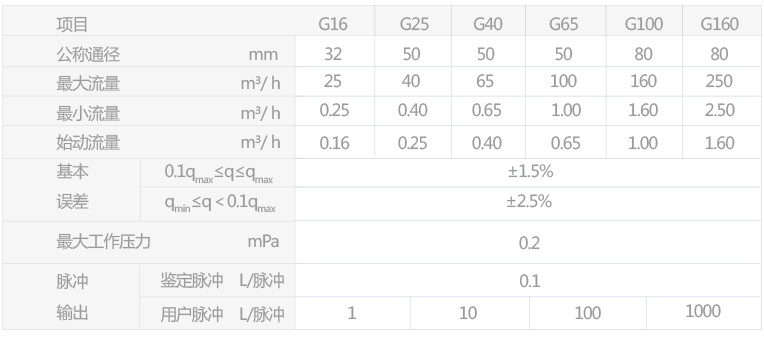Select the G65 column header
The image size is (764, 360).
click(x=564, y=24)
